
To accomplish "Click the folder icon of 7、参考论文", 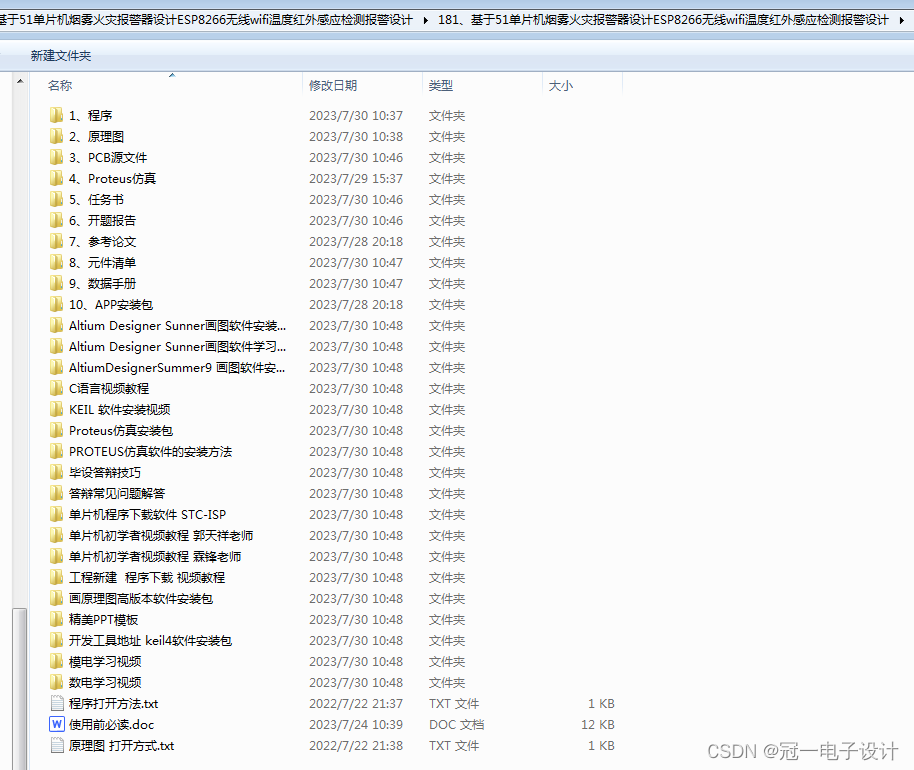I will (57, 241).
